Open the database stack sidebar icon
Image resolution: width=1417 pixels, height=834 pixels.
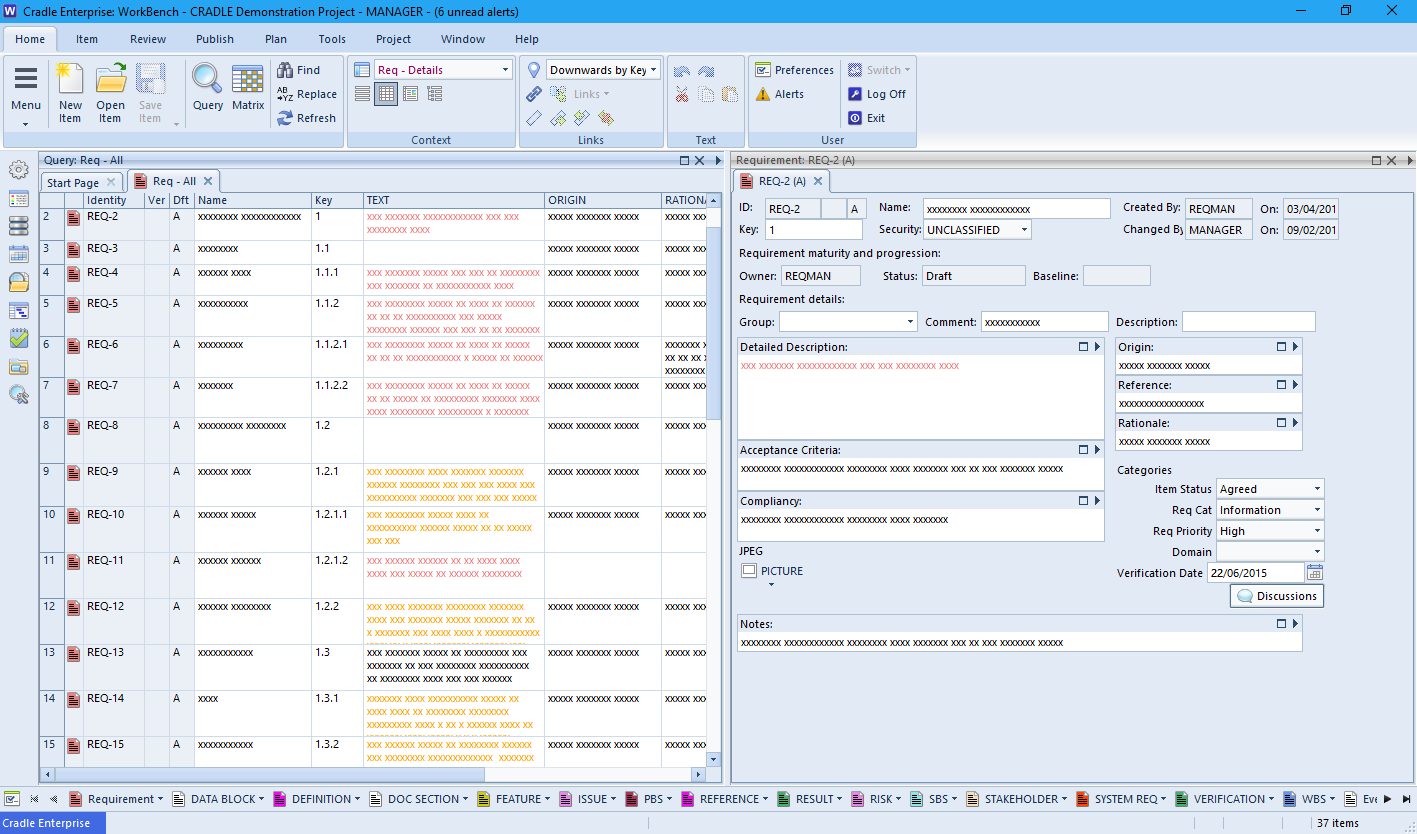[x=18, y=226]
